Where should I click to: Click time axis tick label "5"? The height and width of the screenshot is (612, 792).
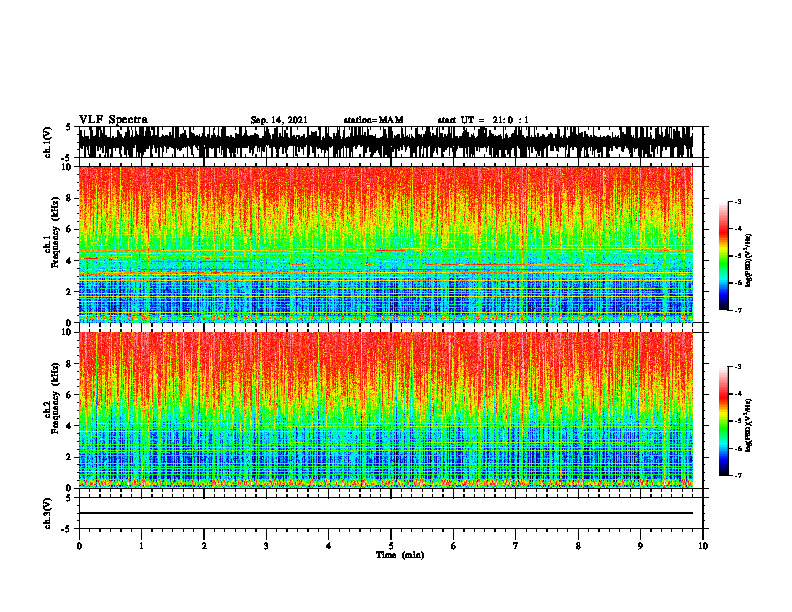click(x=391, y=546)
